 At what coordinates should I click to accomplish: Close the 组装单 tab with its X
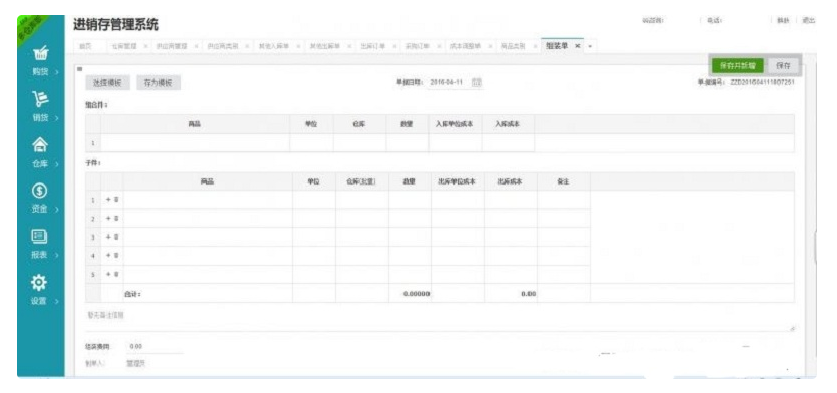pos(578,46)
